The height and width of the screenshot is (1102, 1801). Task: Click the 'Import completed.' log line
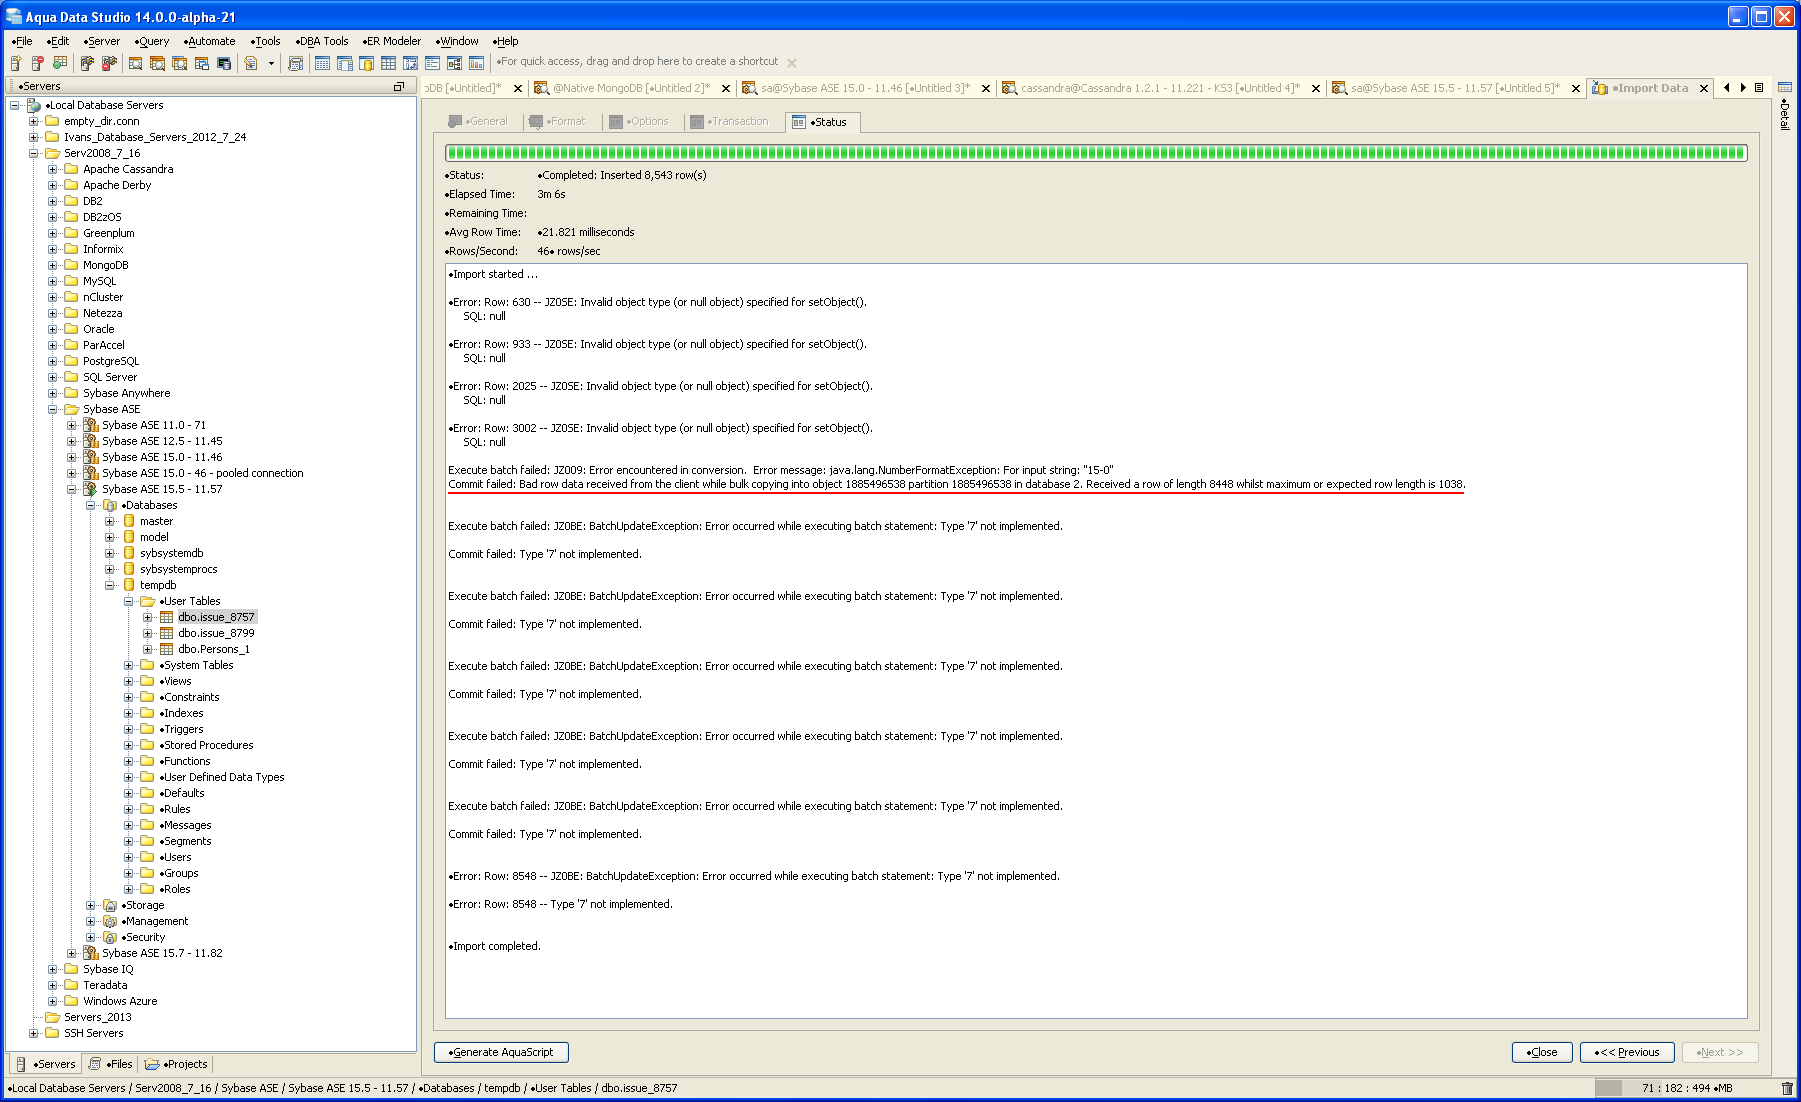click(x=495, y=946)
